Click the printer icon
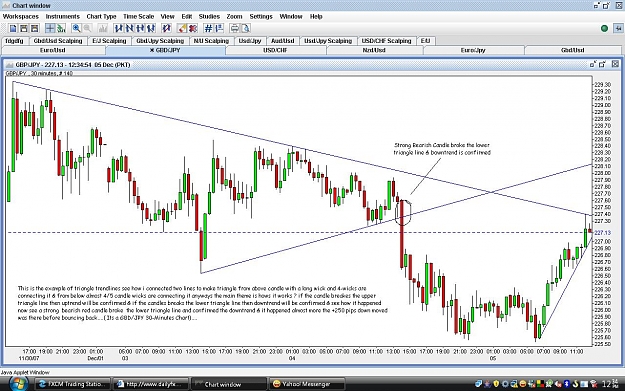This screenshot has width=625, height=391. coord(234,28)
